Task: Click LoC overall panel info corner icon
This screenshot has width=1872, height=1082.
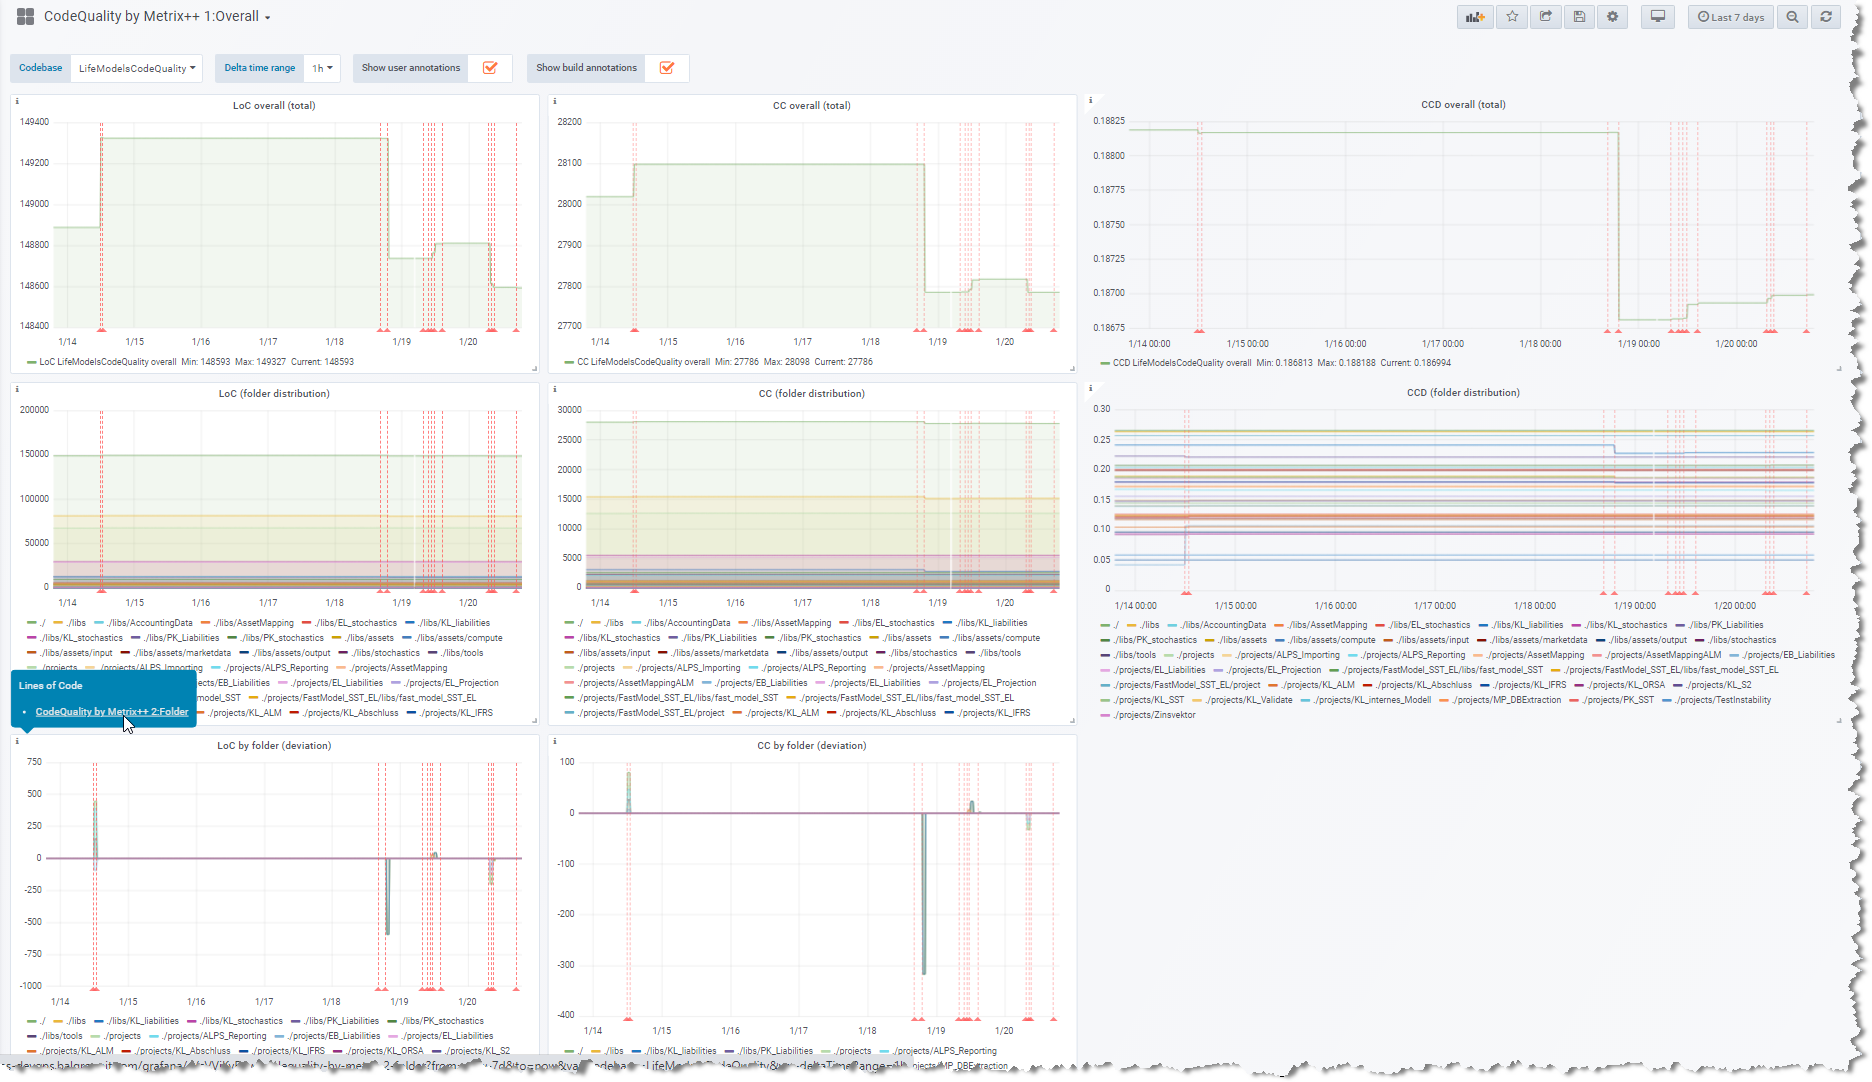Action: click(17, 101)
